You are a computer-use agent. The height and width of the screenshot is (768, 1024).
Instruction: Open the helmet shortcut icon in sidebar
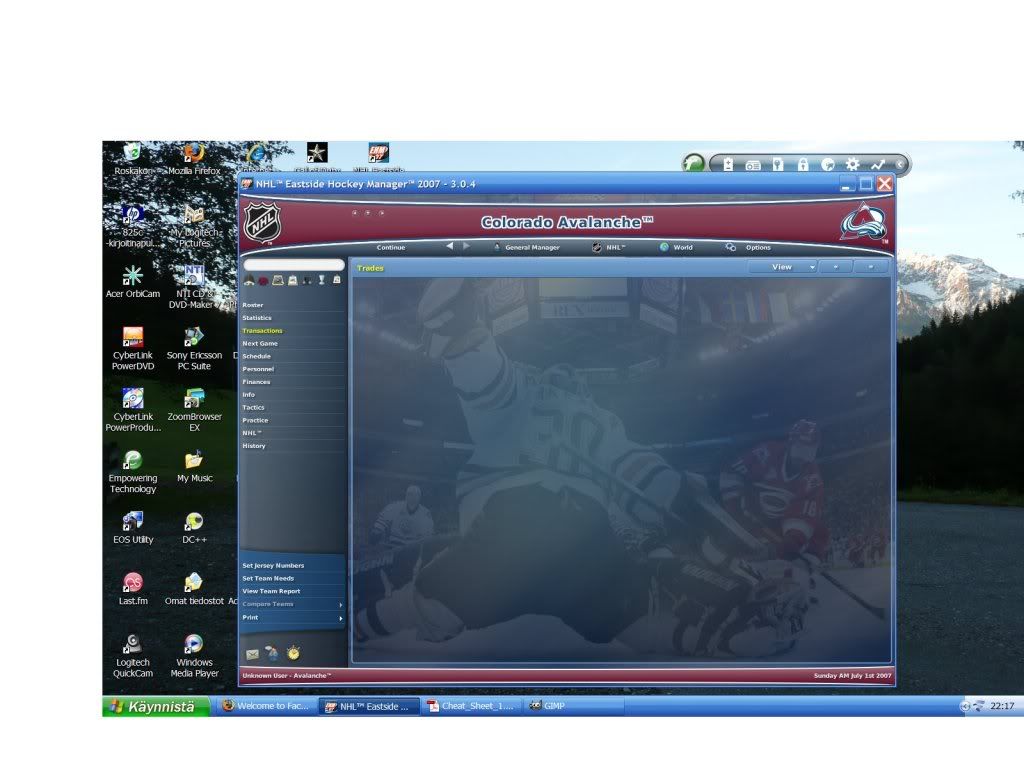tap(249, 280)
